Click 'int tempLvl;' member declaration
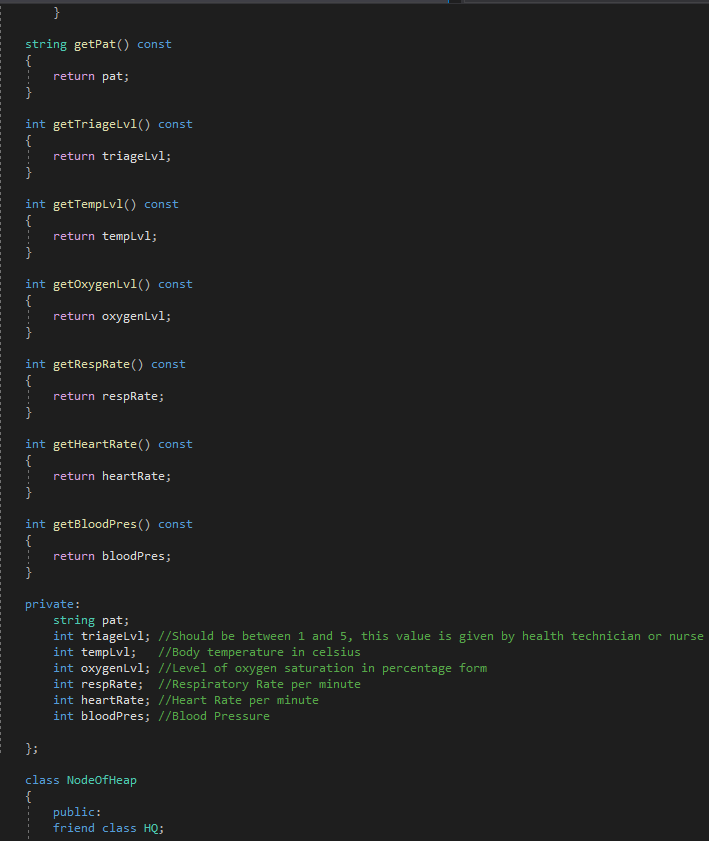This screenshot has width=709, height=841. pyautogui.click(x=94, y=652)
